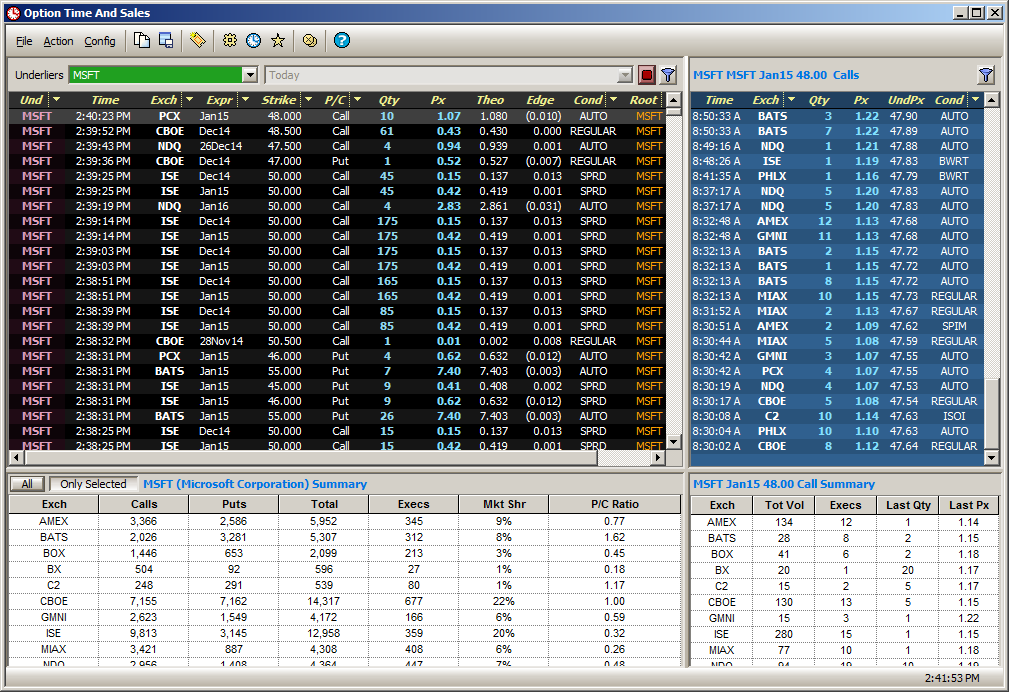The width and height of the screenshot is (1009, 692).
Task: Select the 8:30:08 A C2 ISOI trade row
Action: pos(837,416)
